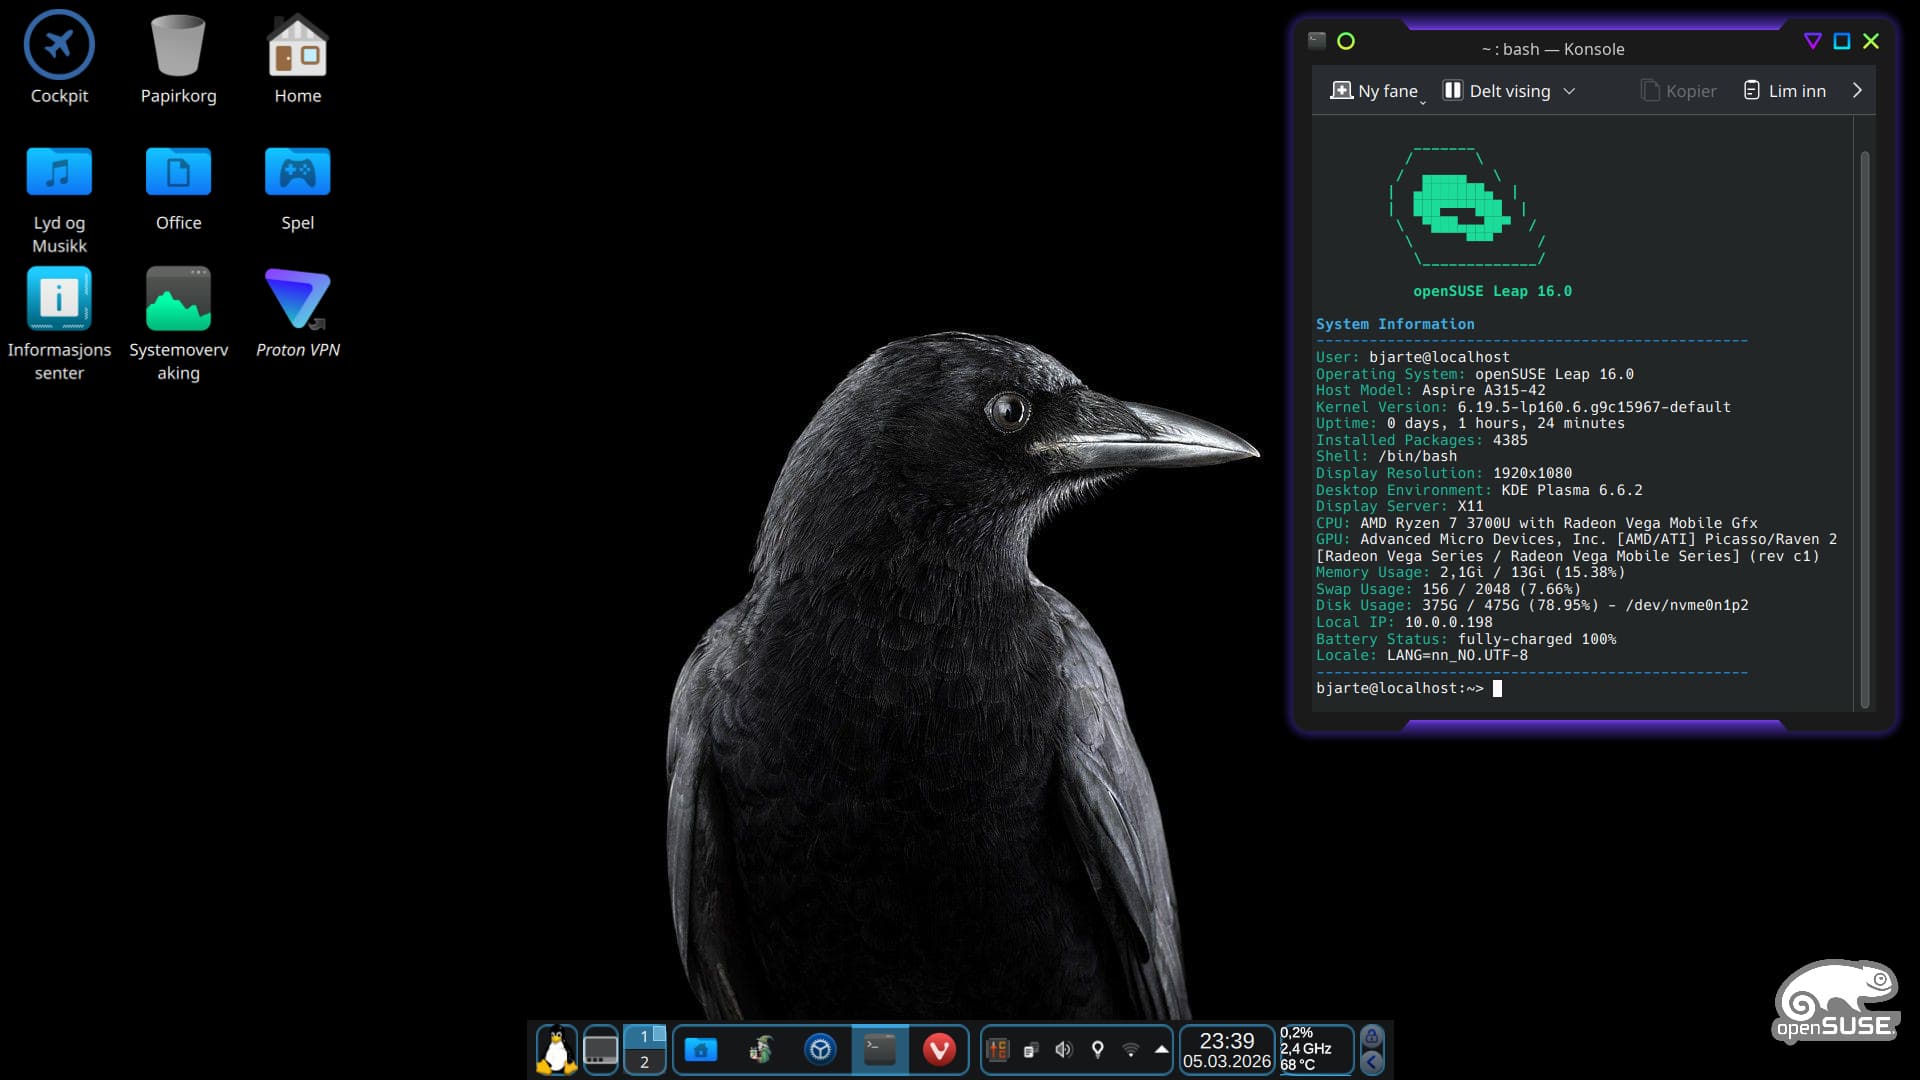
Task: Expand the Delt vising dropdown
Action: pyautogui.click(x=1569, y=91)
